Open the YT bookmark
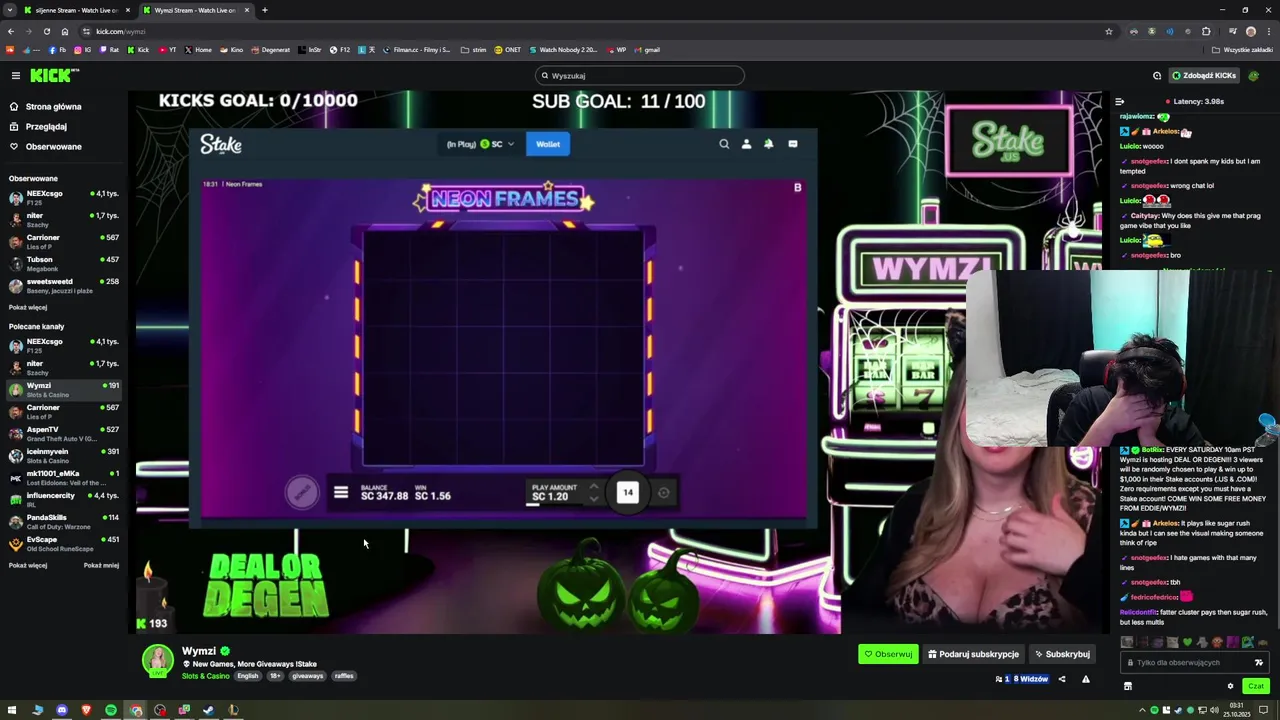The width and height of the screenshot is (1280, 720). [x=167, y=50]
